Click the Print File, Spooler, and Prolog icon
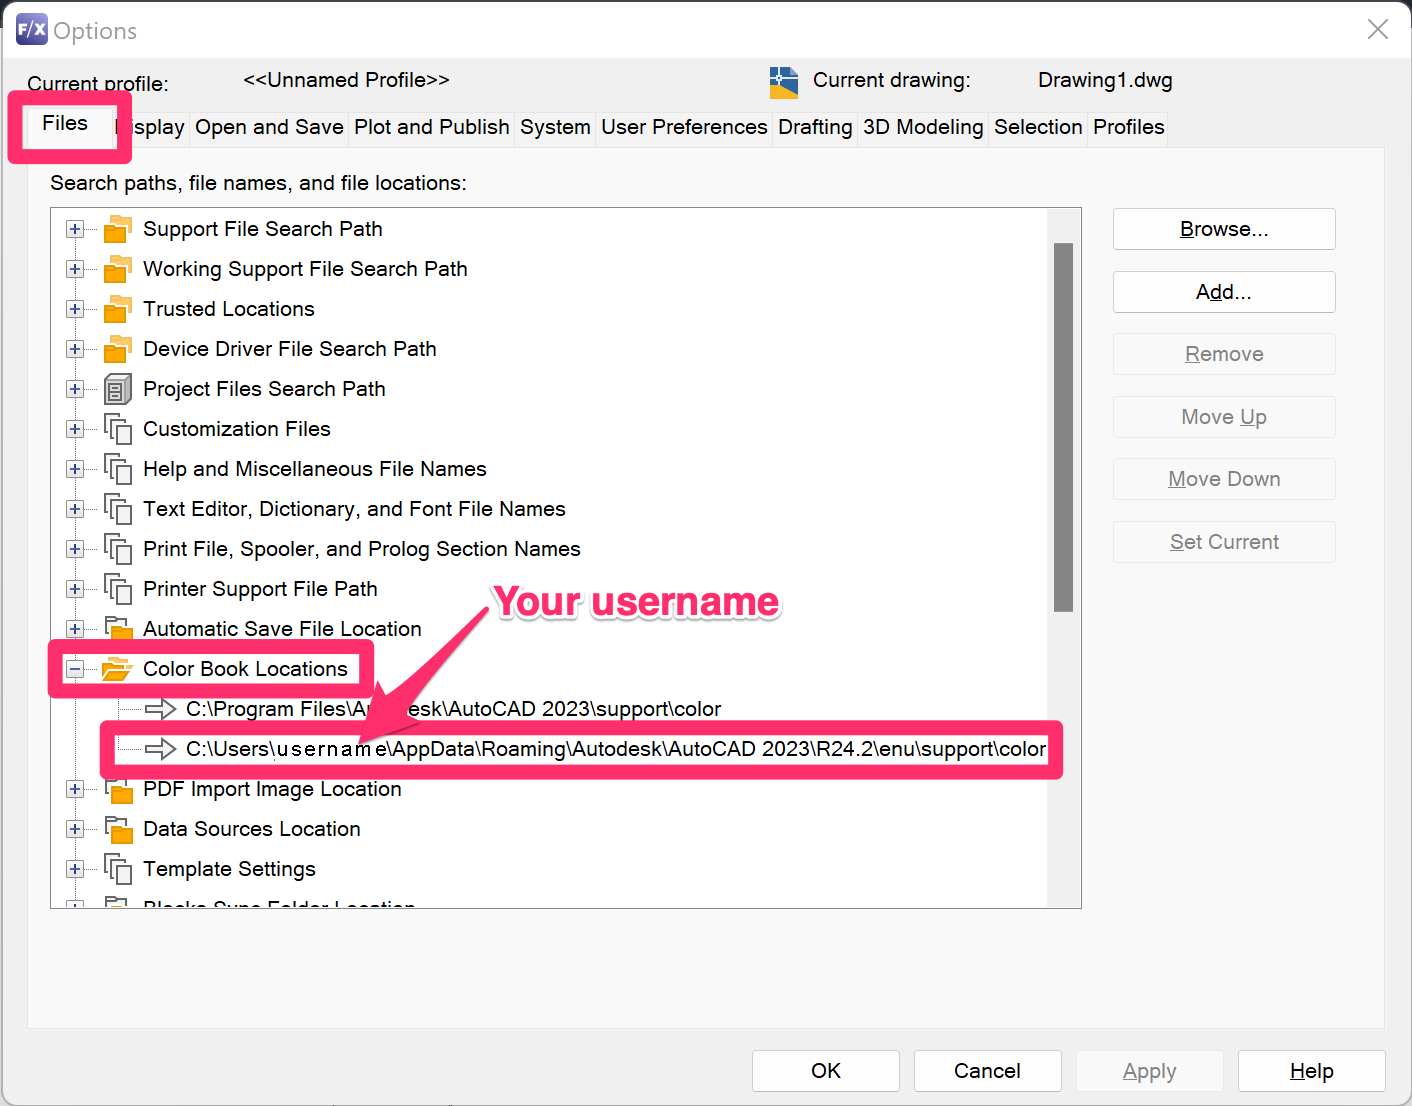Image resolution: width=1412 pixels, height=1106 pixels. pyautogui.click(x=118, y=549)
